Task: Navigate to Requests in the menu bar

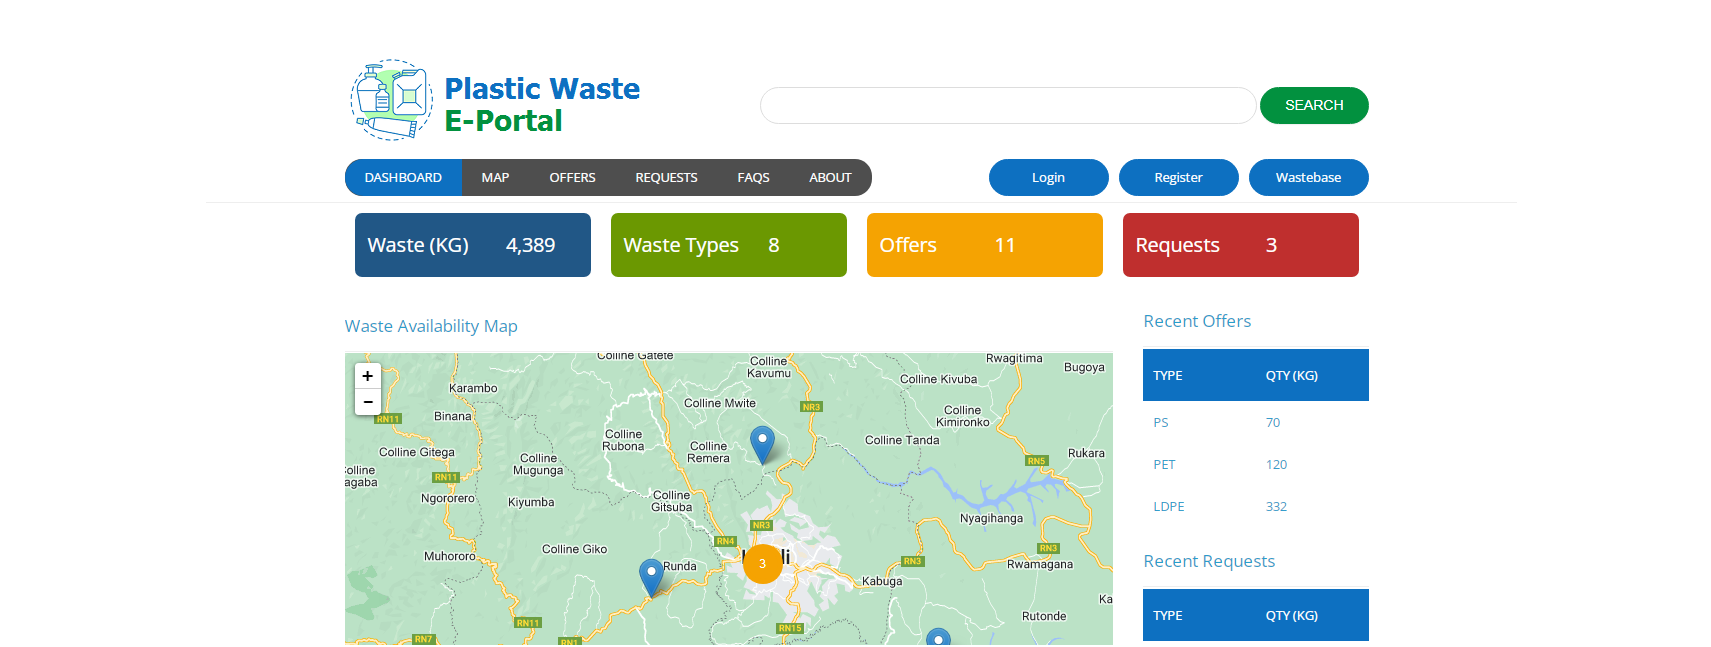Action: point(666,178)
